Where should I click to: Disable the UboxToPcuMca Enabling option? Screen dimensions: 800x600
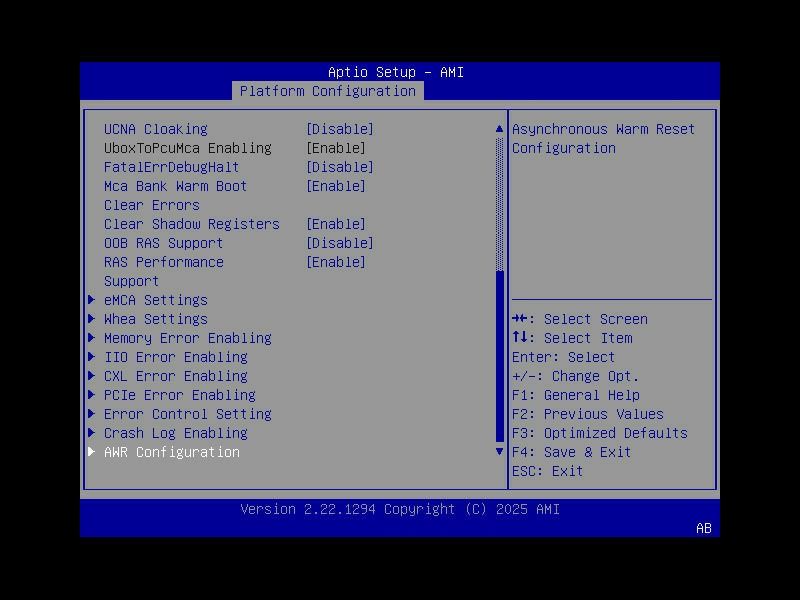point(336,147)
